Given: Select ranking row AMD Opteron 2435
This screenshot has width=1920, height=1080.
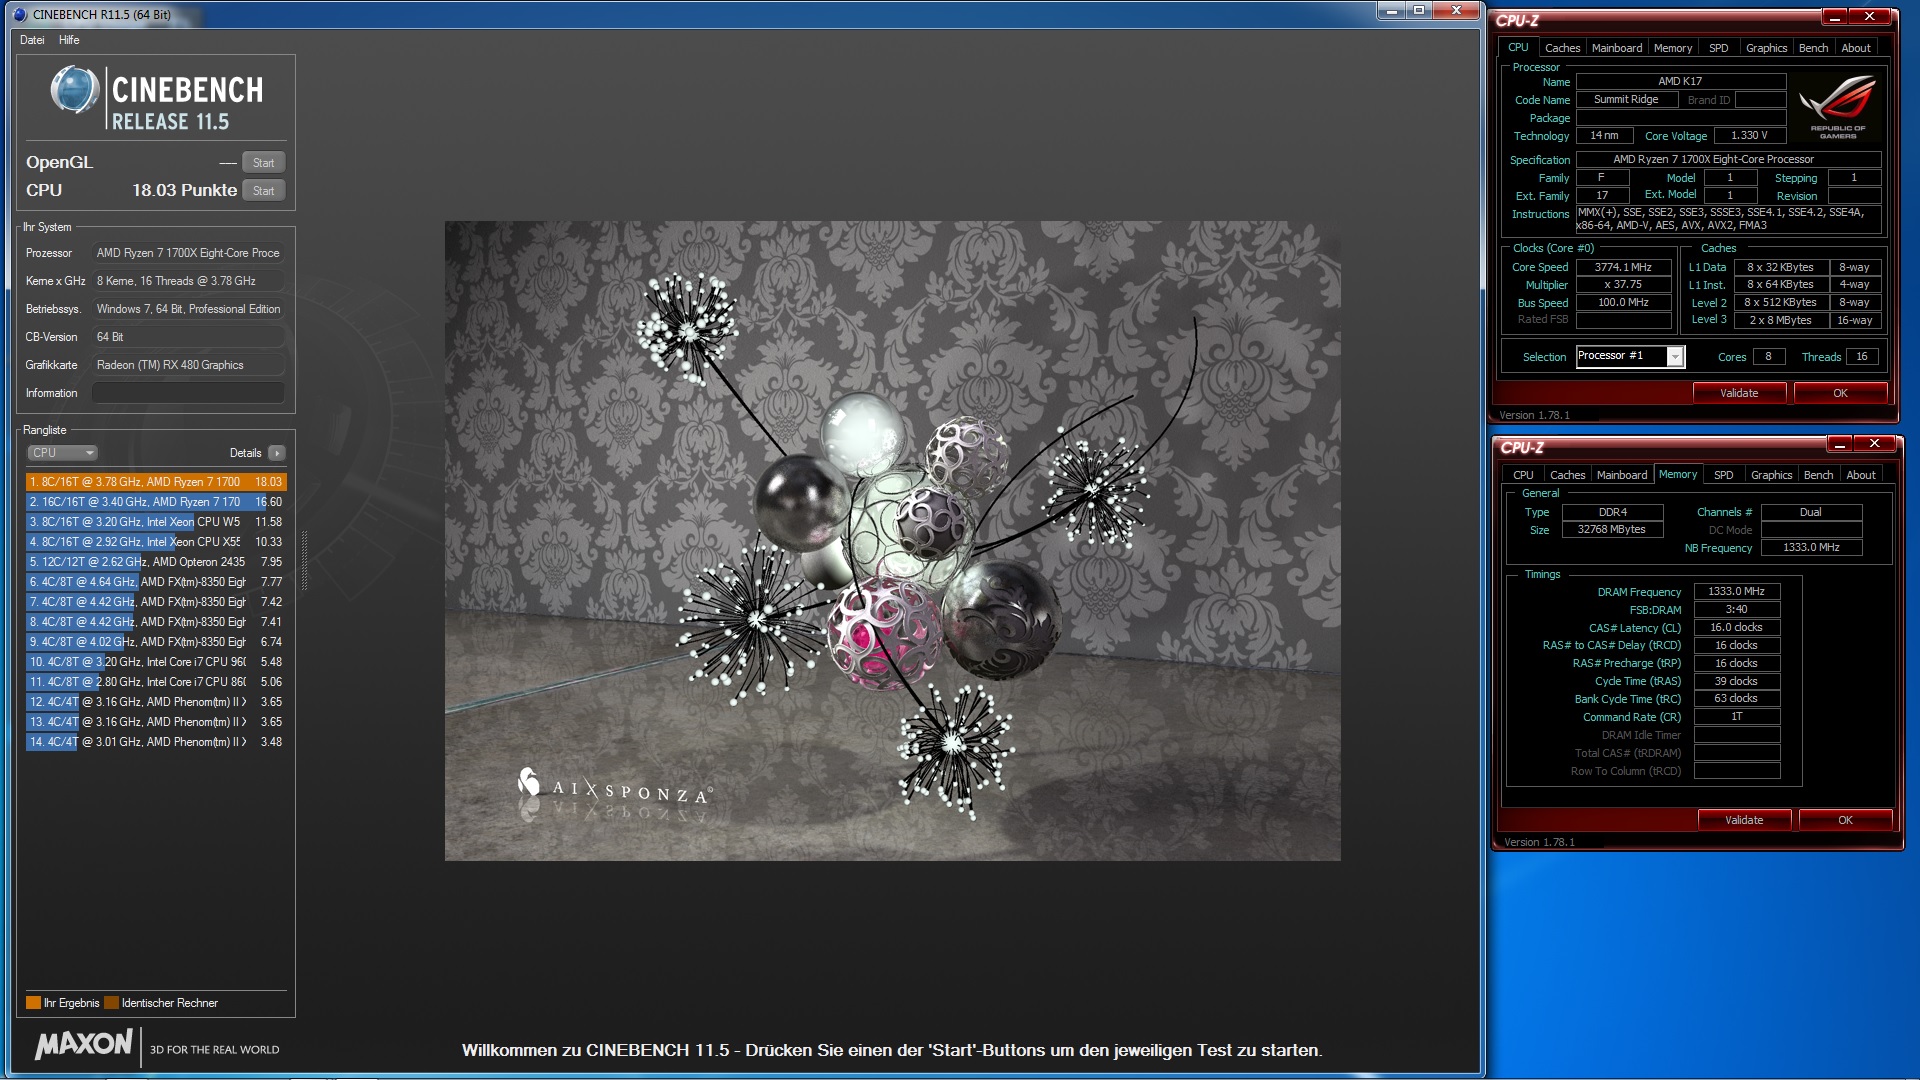Looking at the screenshot, I should [156, 562].
